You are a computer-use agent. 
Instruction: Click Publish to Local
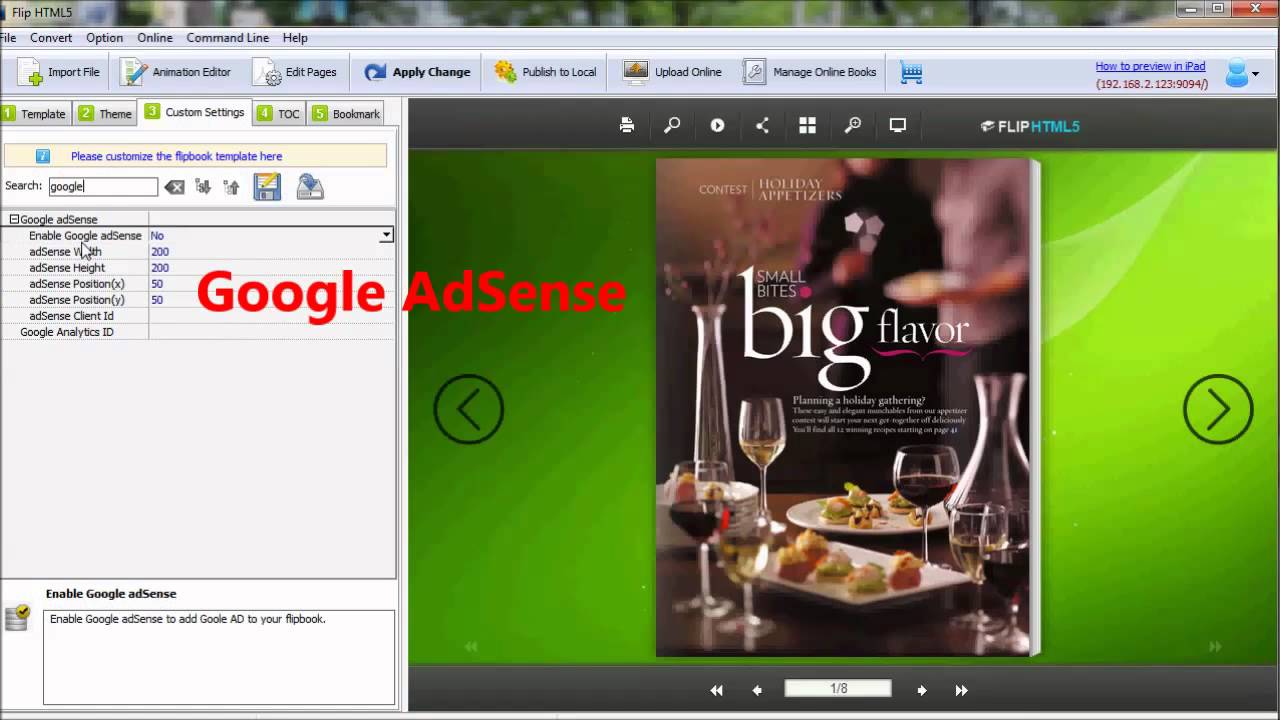[x=546, y=73]
